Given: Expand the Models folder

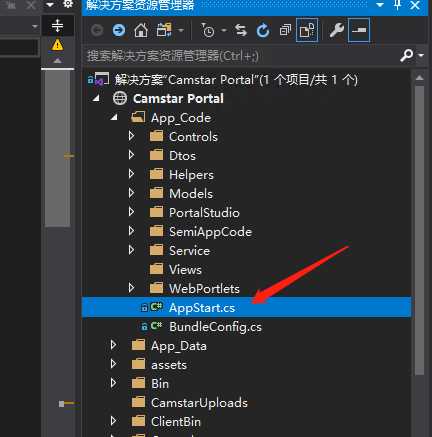Looking at the screenshot, I should [131, 193].
